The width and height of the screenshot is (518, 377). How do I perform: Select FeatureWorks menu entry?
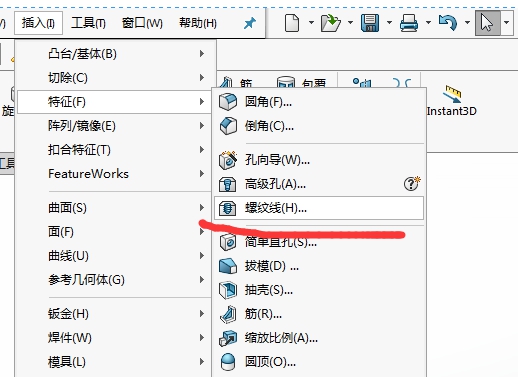114,174
